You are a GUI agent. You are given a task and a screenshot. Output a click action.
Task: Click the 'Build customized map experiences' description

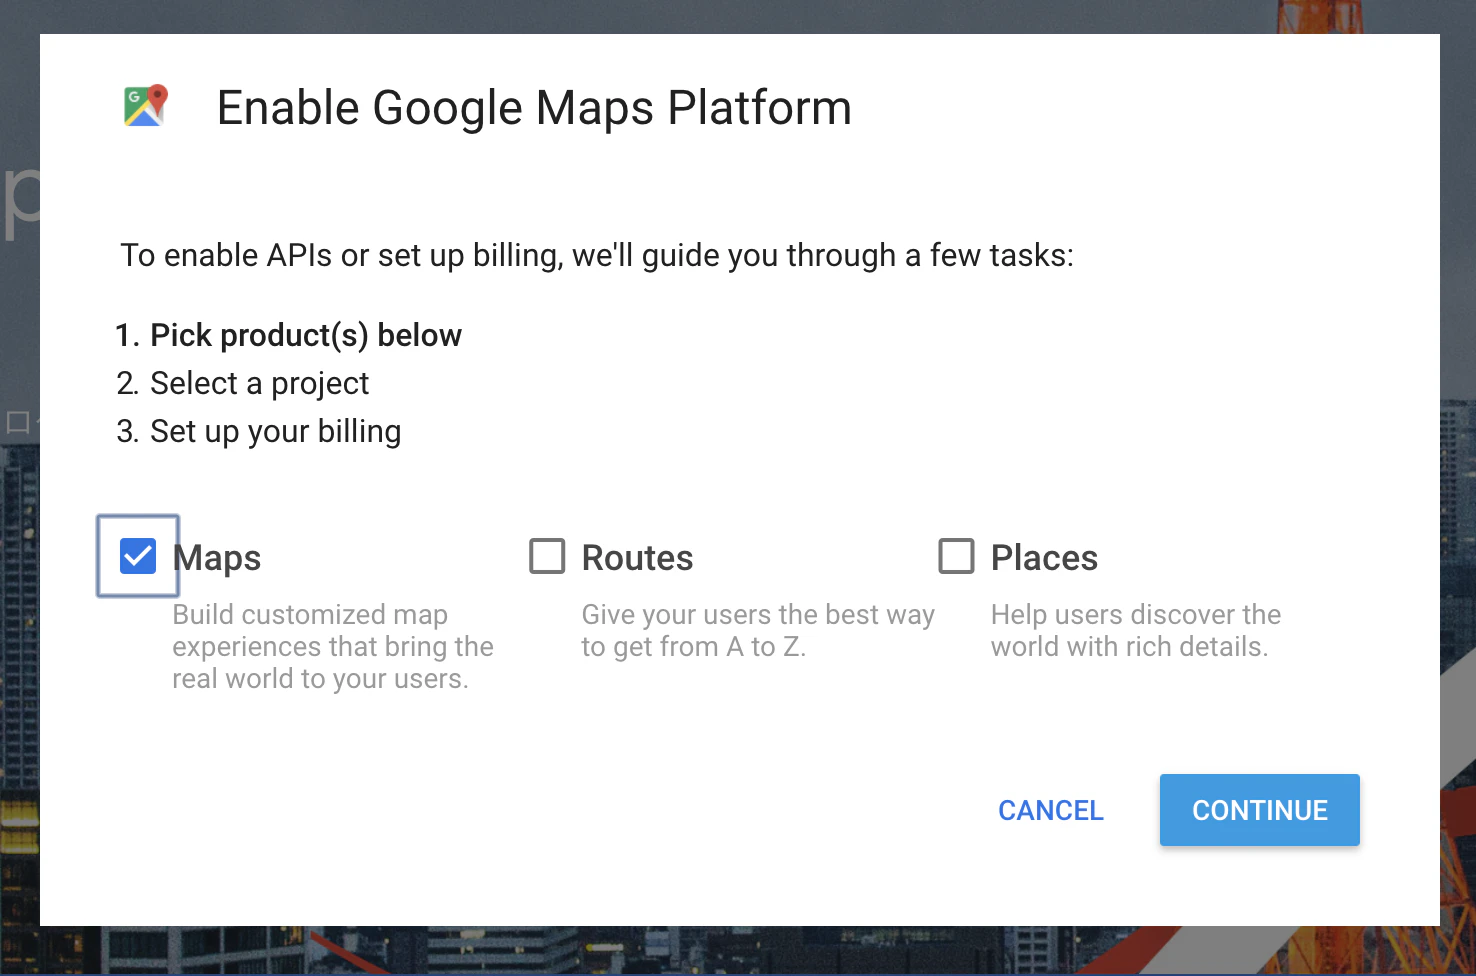pos(333,646)
